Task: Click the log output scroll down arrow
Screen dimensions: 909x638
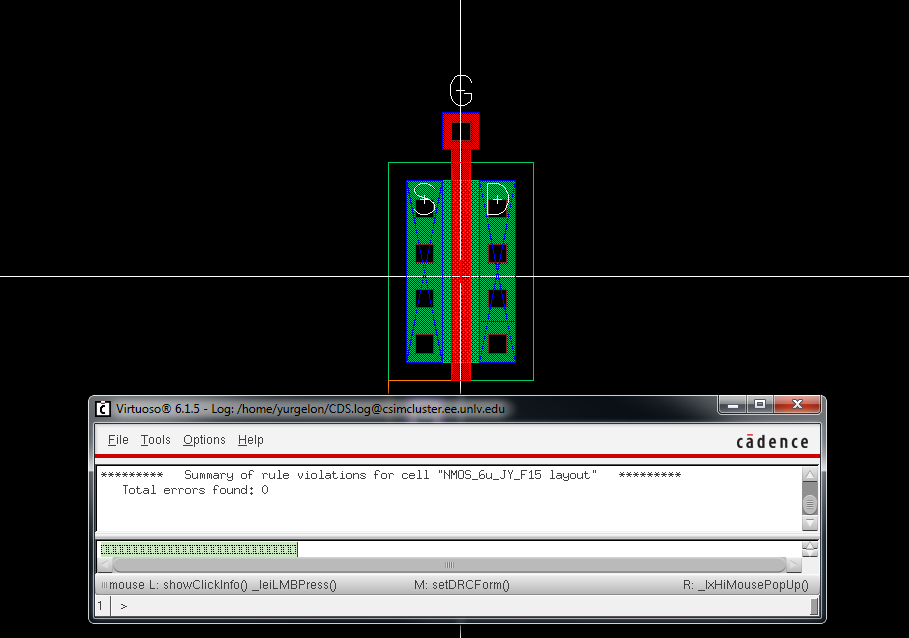Action: click(x=810, y=524)
